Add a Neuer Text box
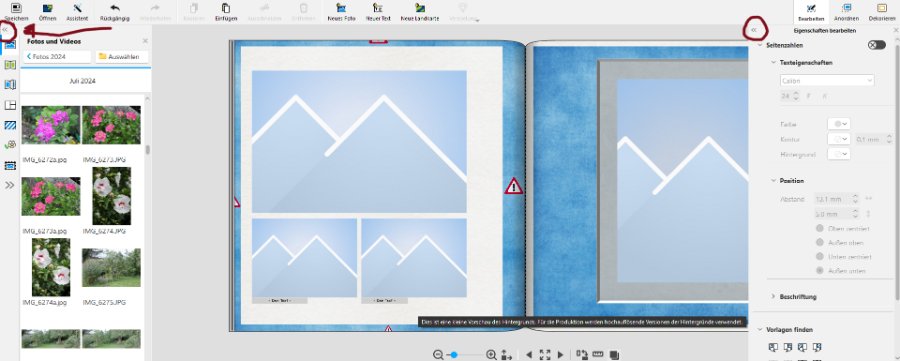900x361 pixels. (378, 8)
